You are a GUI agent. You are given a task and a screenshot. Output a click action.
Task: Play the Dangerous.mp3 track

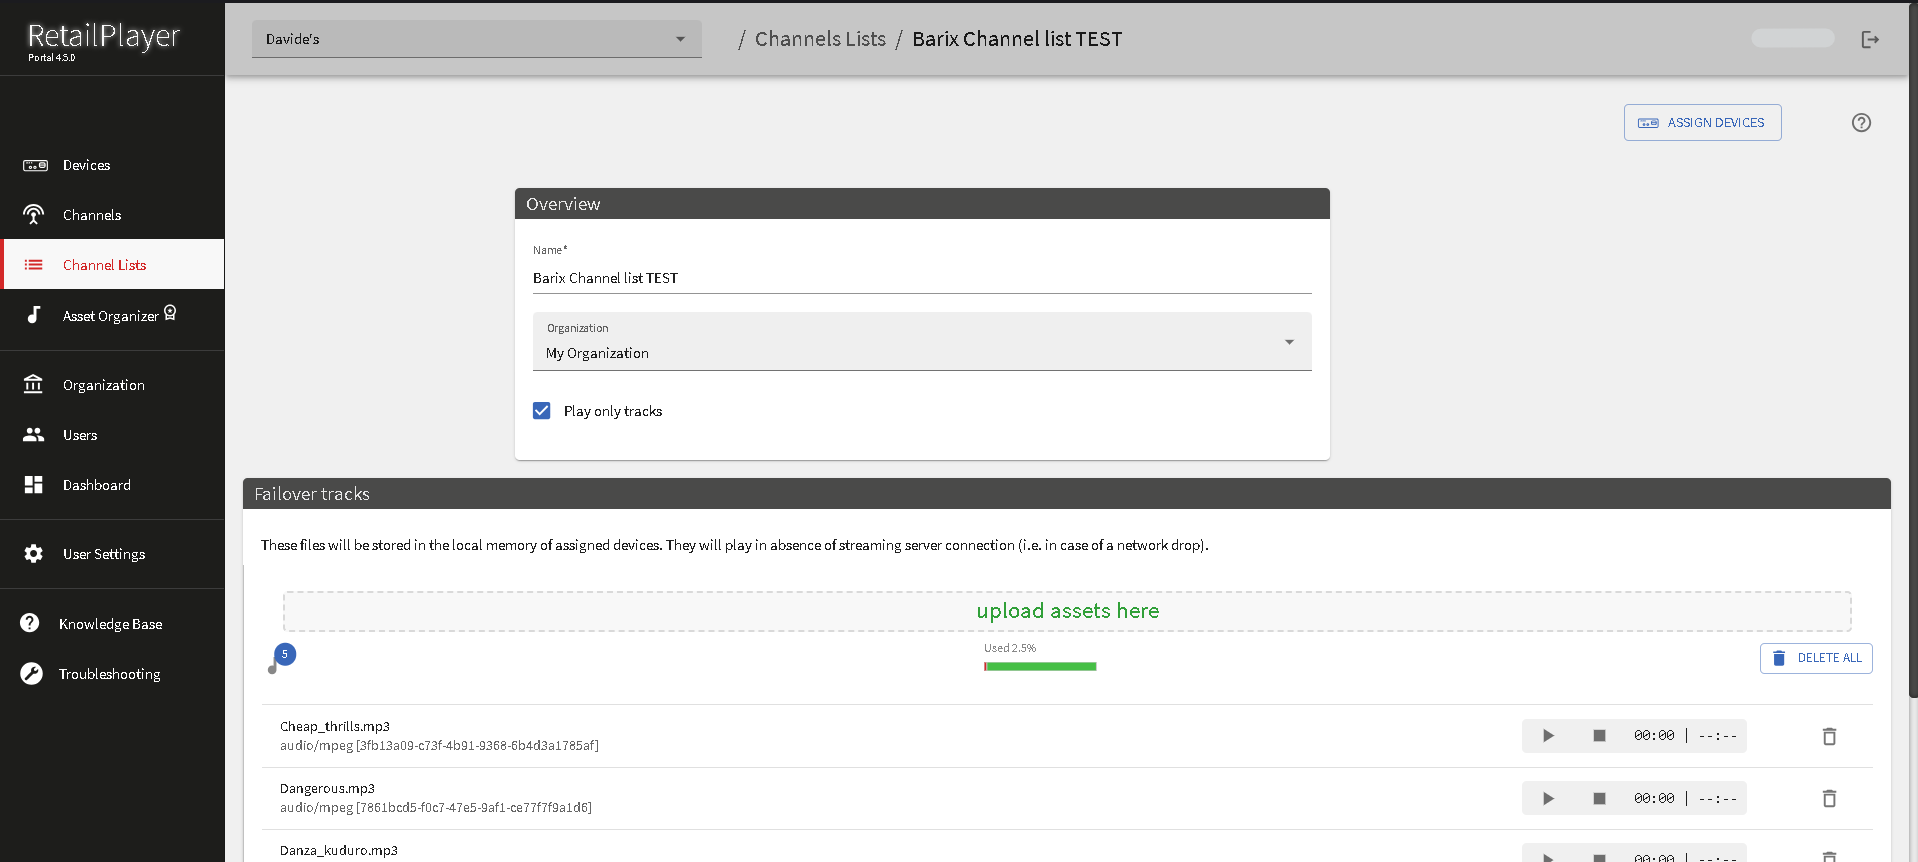pyautogui.click(x=1547, y=798)
